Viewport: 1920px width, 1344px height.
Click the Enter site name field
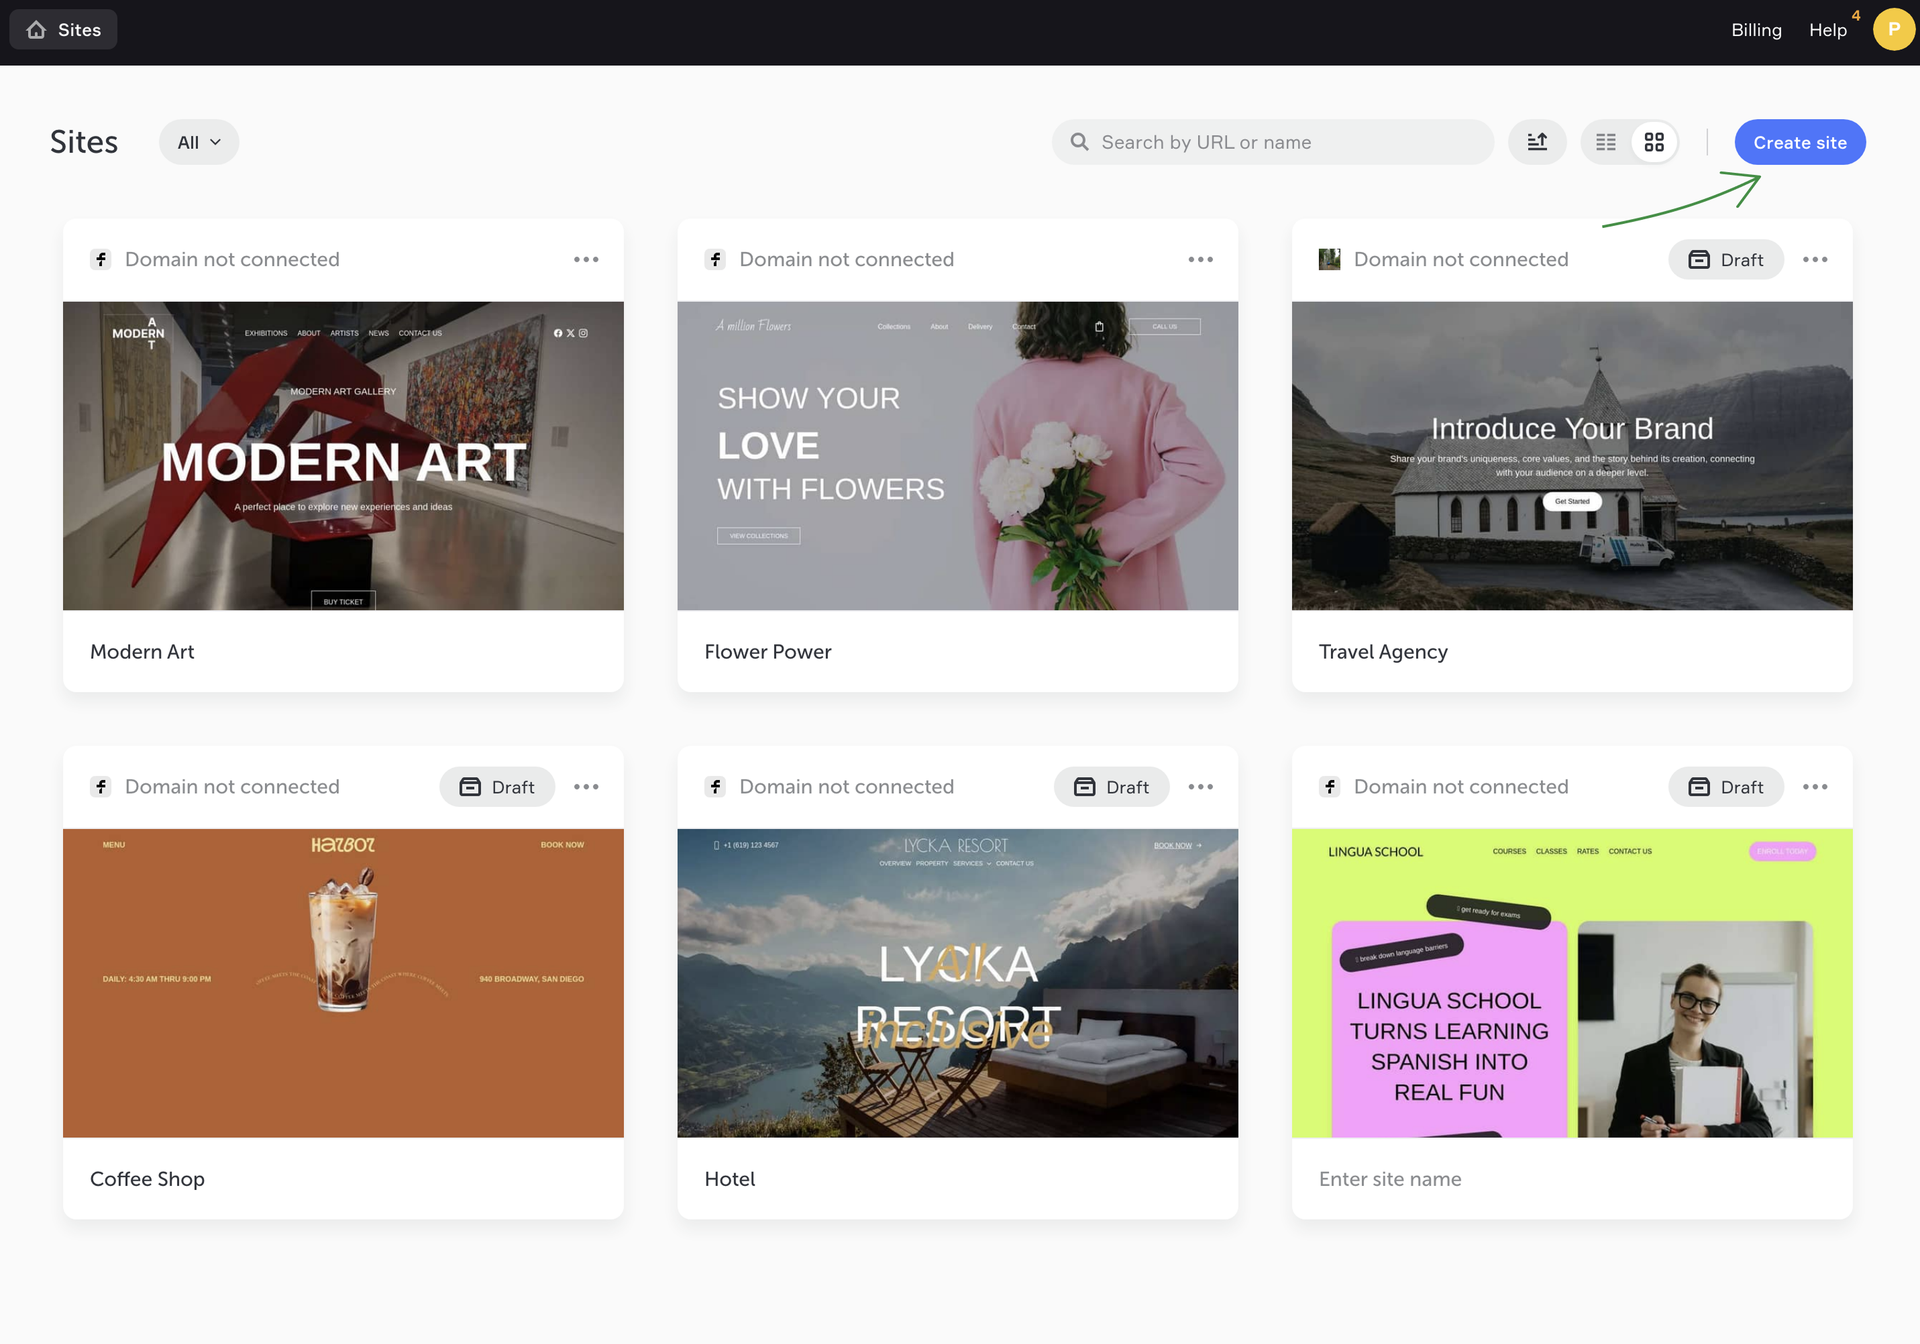coord(1390,1179)
